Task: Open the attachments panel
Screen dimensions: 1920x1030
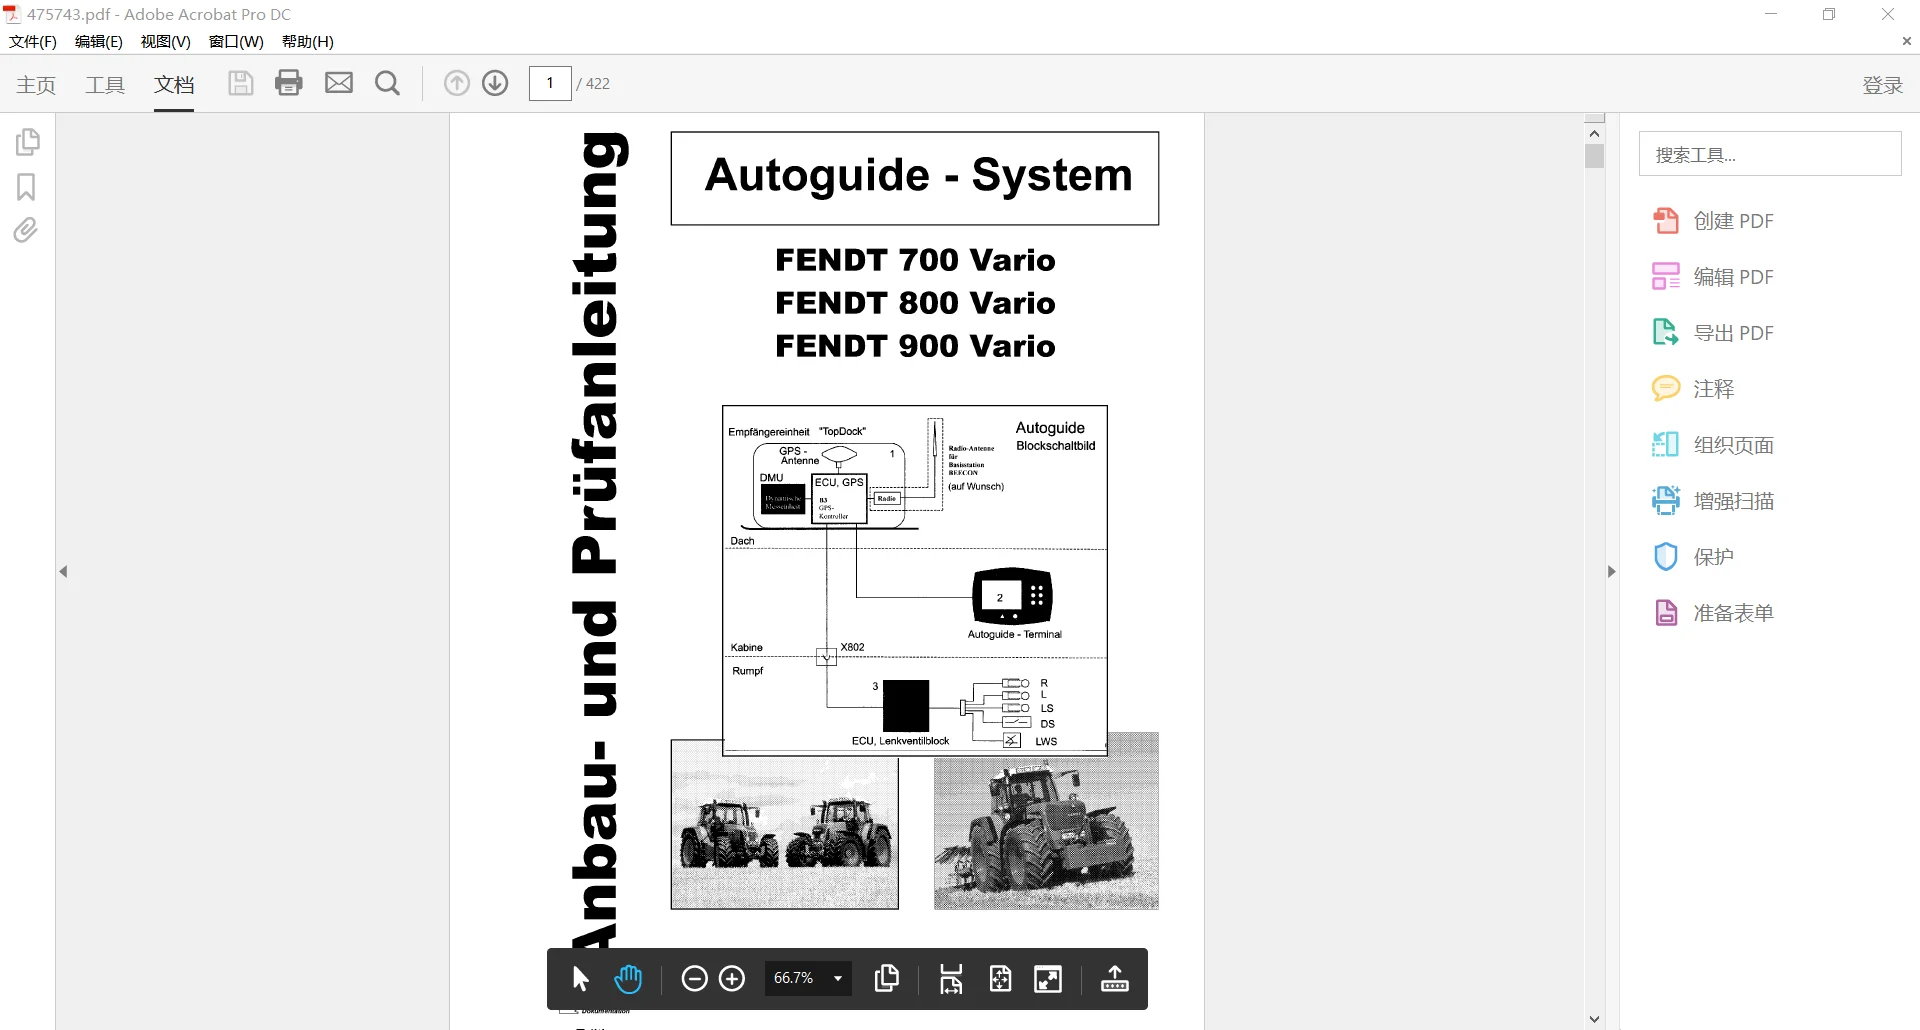Action: [x=27, y=230]
